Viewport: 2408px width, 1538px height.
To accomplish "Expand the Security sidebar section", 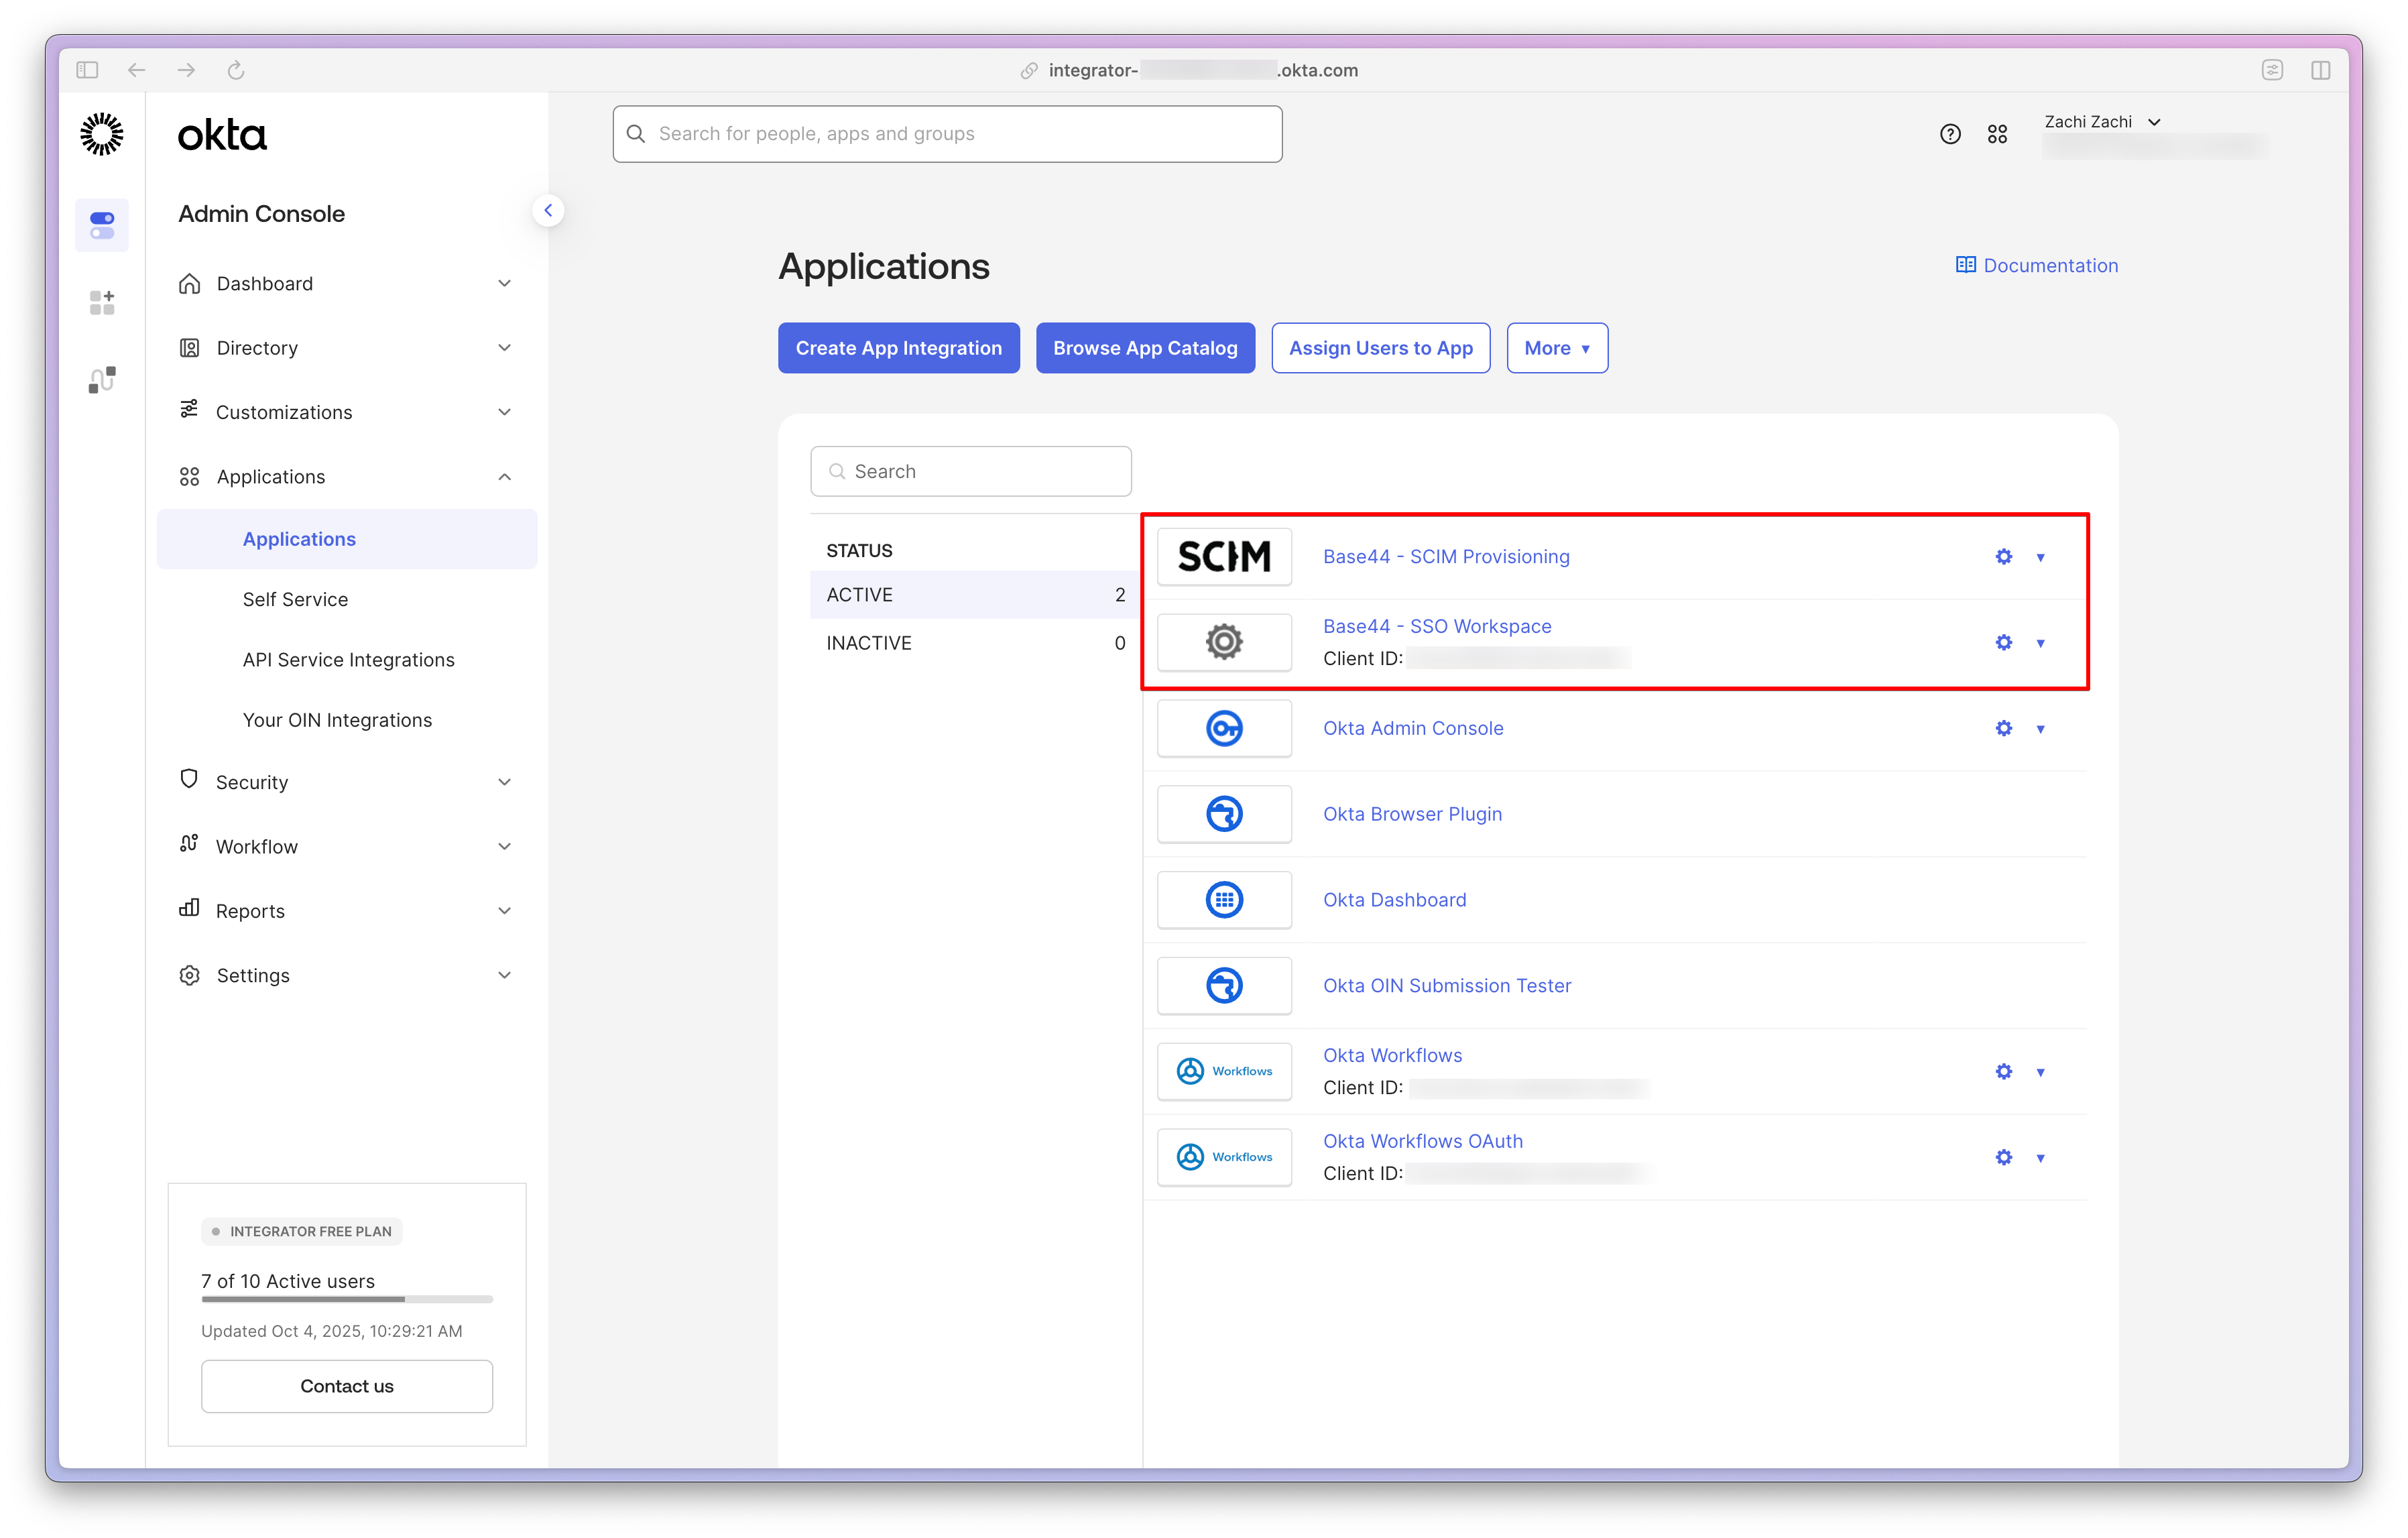I will pyautogui.click(x=346, y=782).
